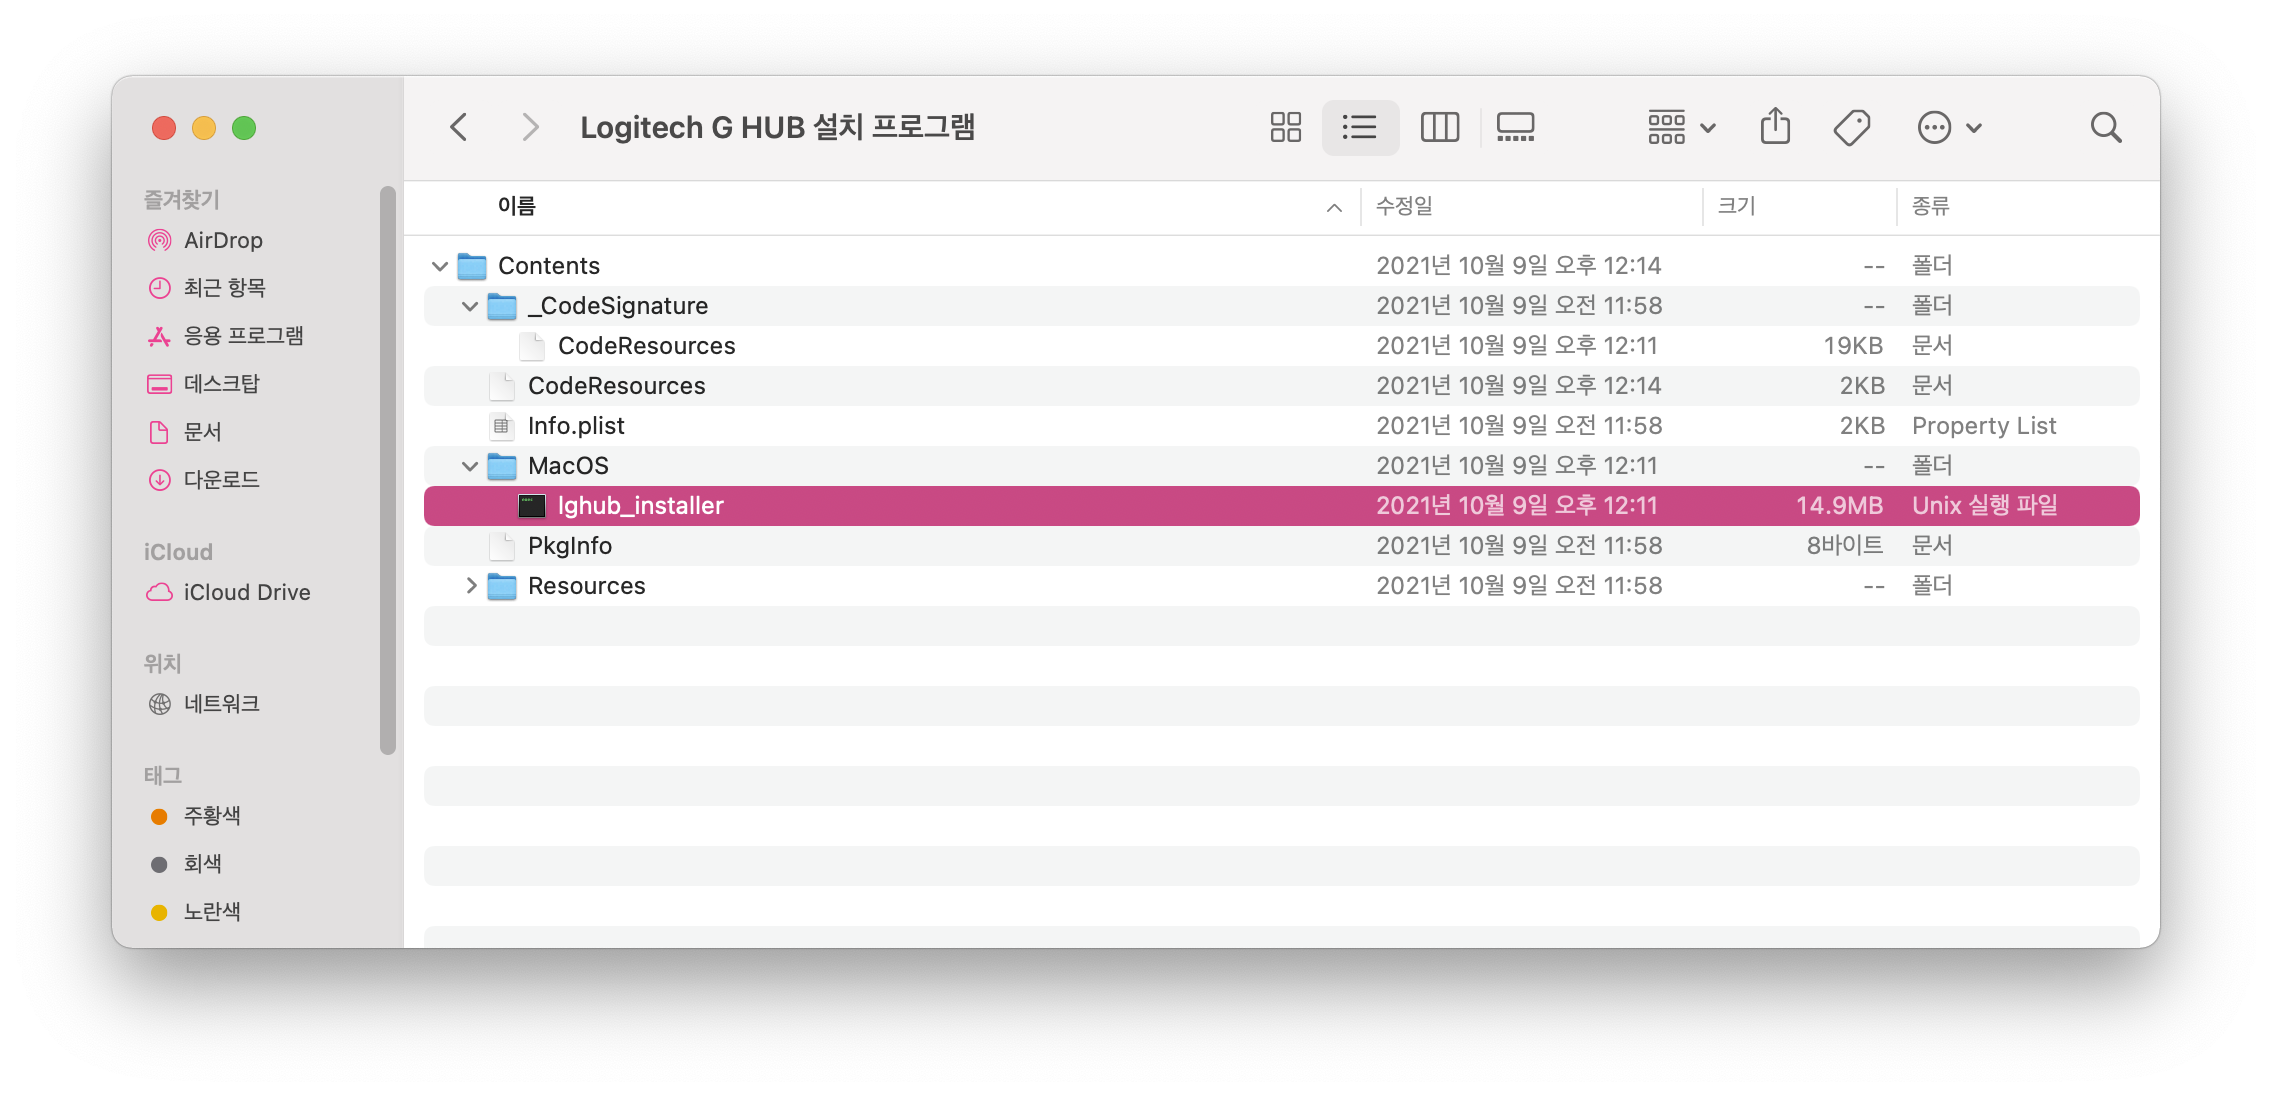This screenshot has height=1096, width=2272.
Task: Click the Share toolbar icon
Action: (x=1775, y=127)
